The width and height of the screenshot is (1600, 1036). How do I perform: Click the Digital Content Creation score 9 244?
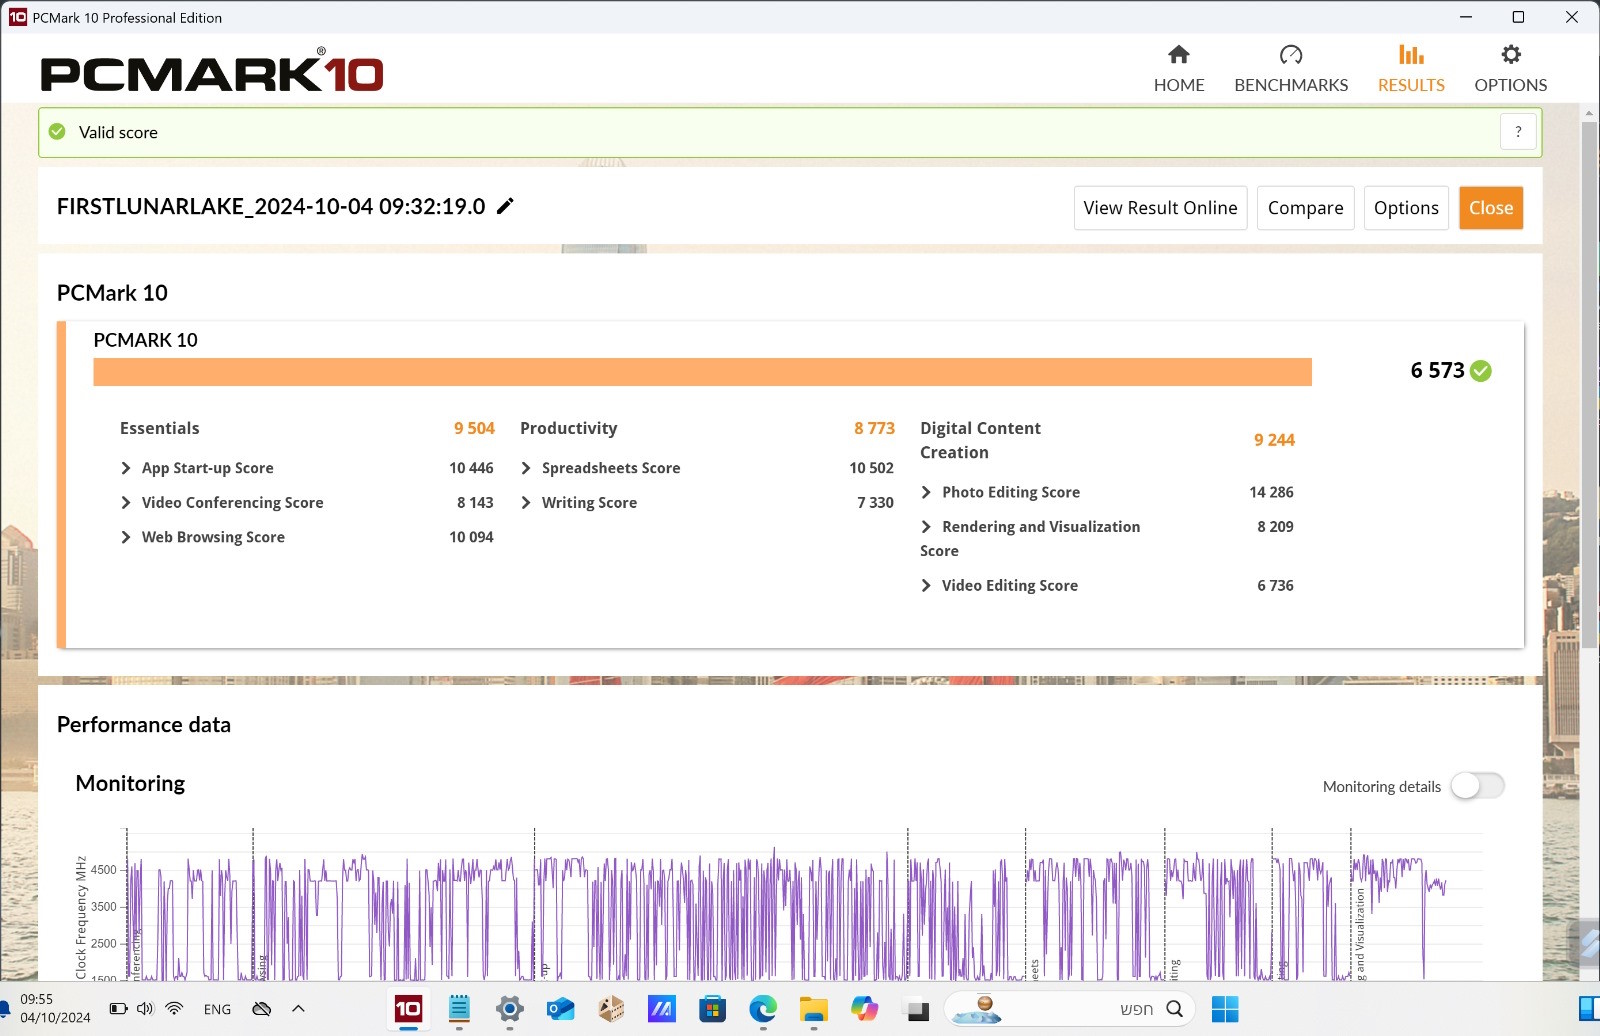1274,440
